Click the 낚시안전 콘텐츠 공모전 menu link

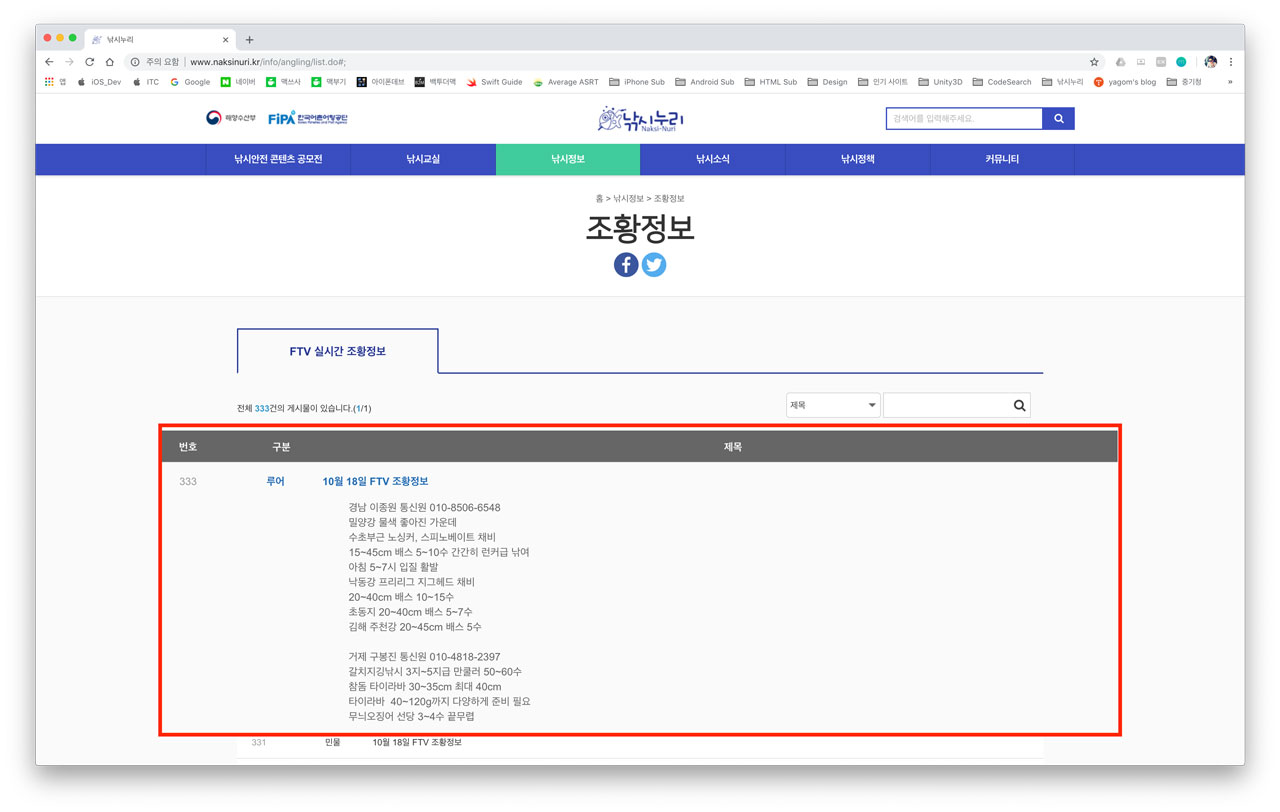pyautogui.click(x=278, y=159)
